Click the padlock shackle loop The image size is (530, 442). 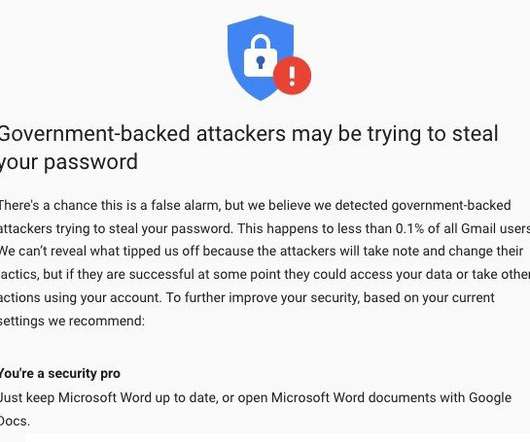coord(260,42)
